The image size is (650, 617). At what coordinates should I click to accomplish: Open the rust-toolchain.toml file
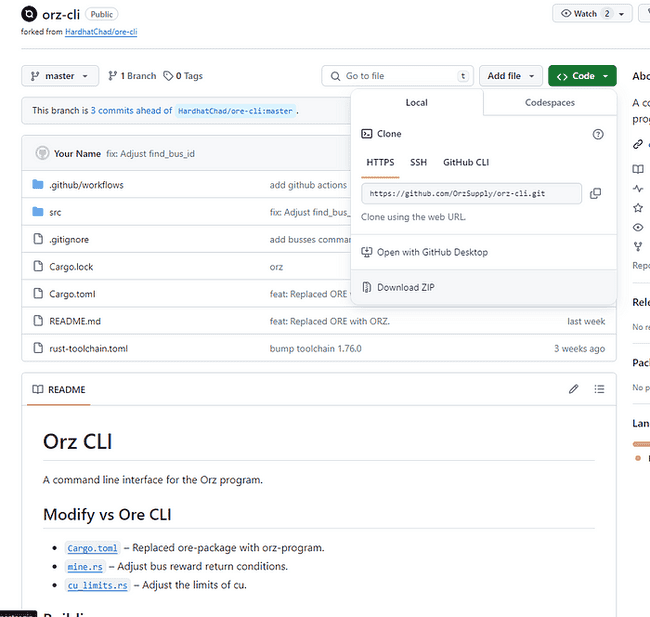click(x=88, y=348)
